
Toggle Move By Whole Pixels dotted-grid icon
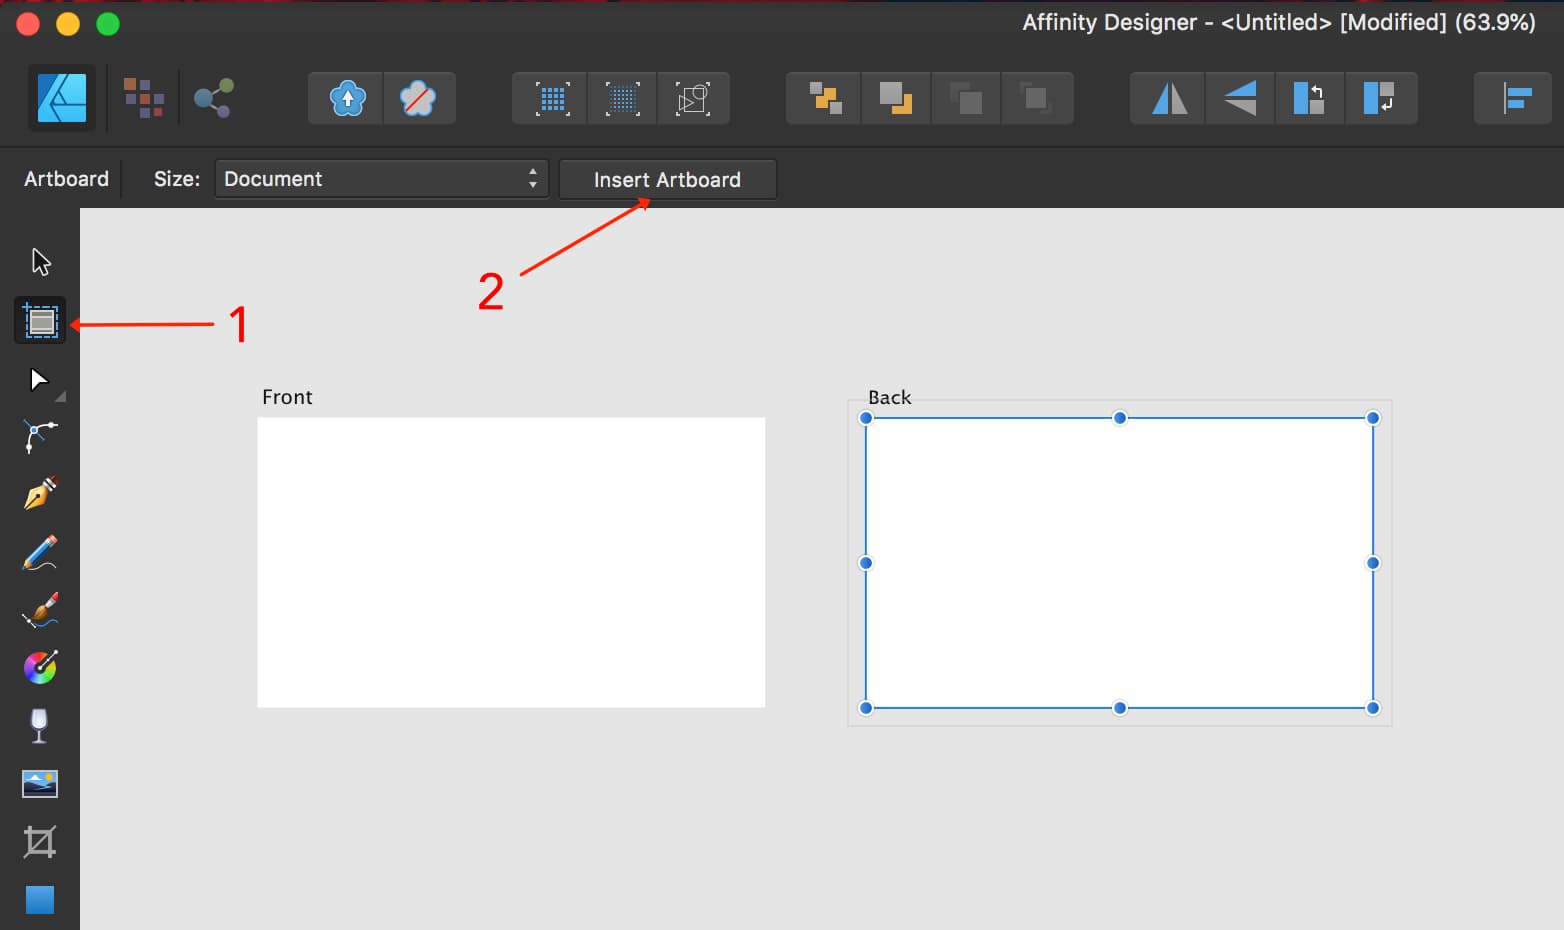pos(622,98)
